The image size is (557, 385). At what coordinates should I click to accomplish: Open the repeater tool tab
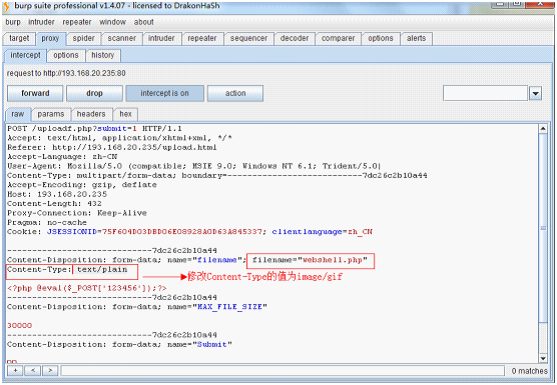pos(202,38)
